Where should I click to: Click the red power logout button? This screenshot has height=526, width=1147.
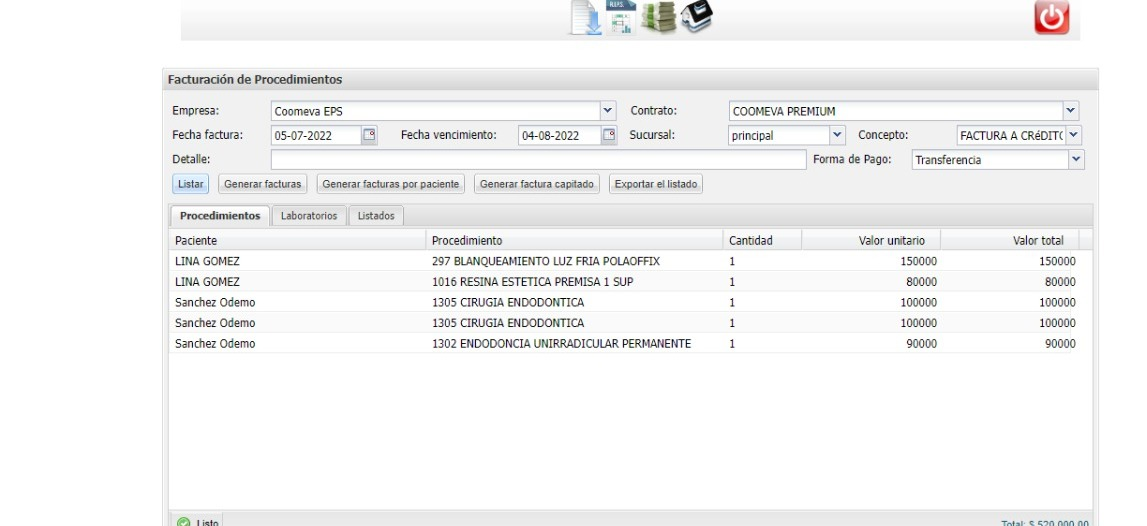pyautogui.click(x=1051, y=17)
